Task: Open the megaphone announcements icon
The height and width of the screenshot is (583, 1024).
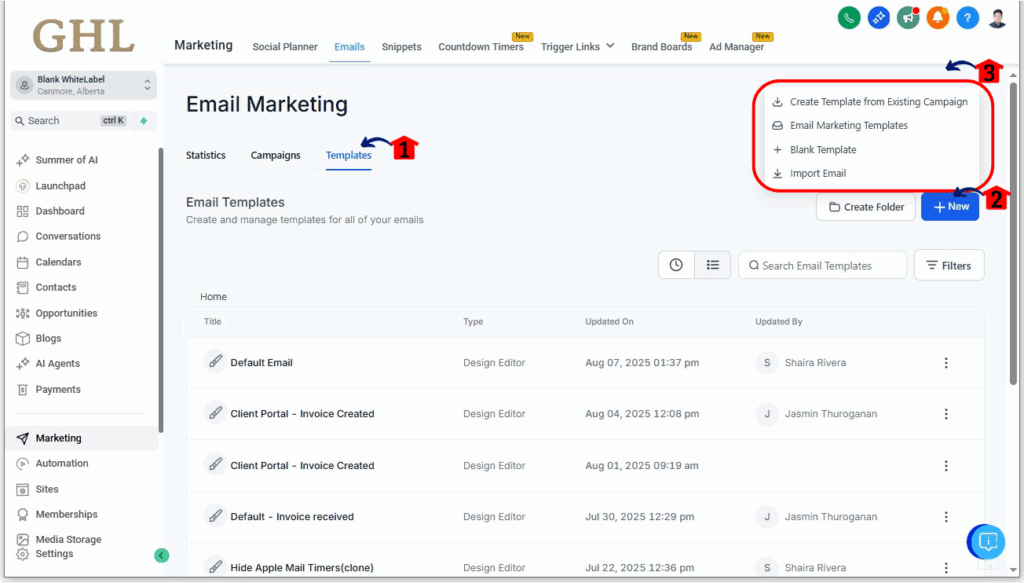Action: point(908,18)
